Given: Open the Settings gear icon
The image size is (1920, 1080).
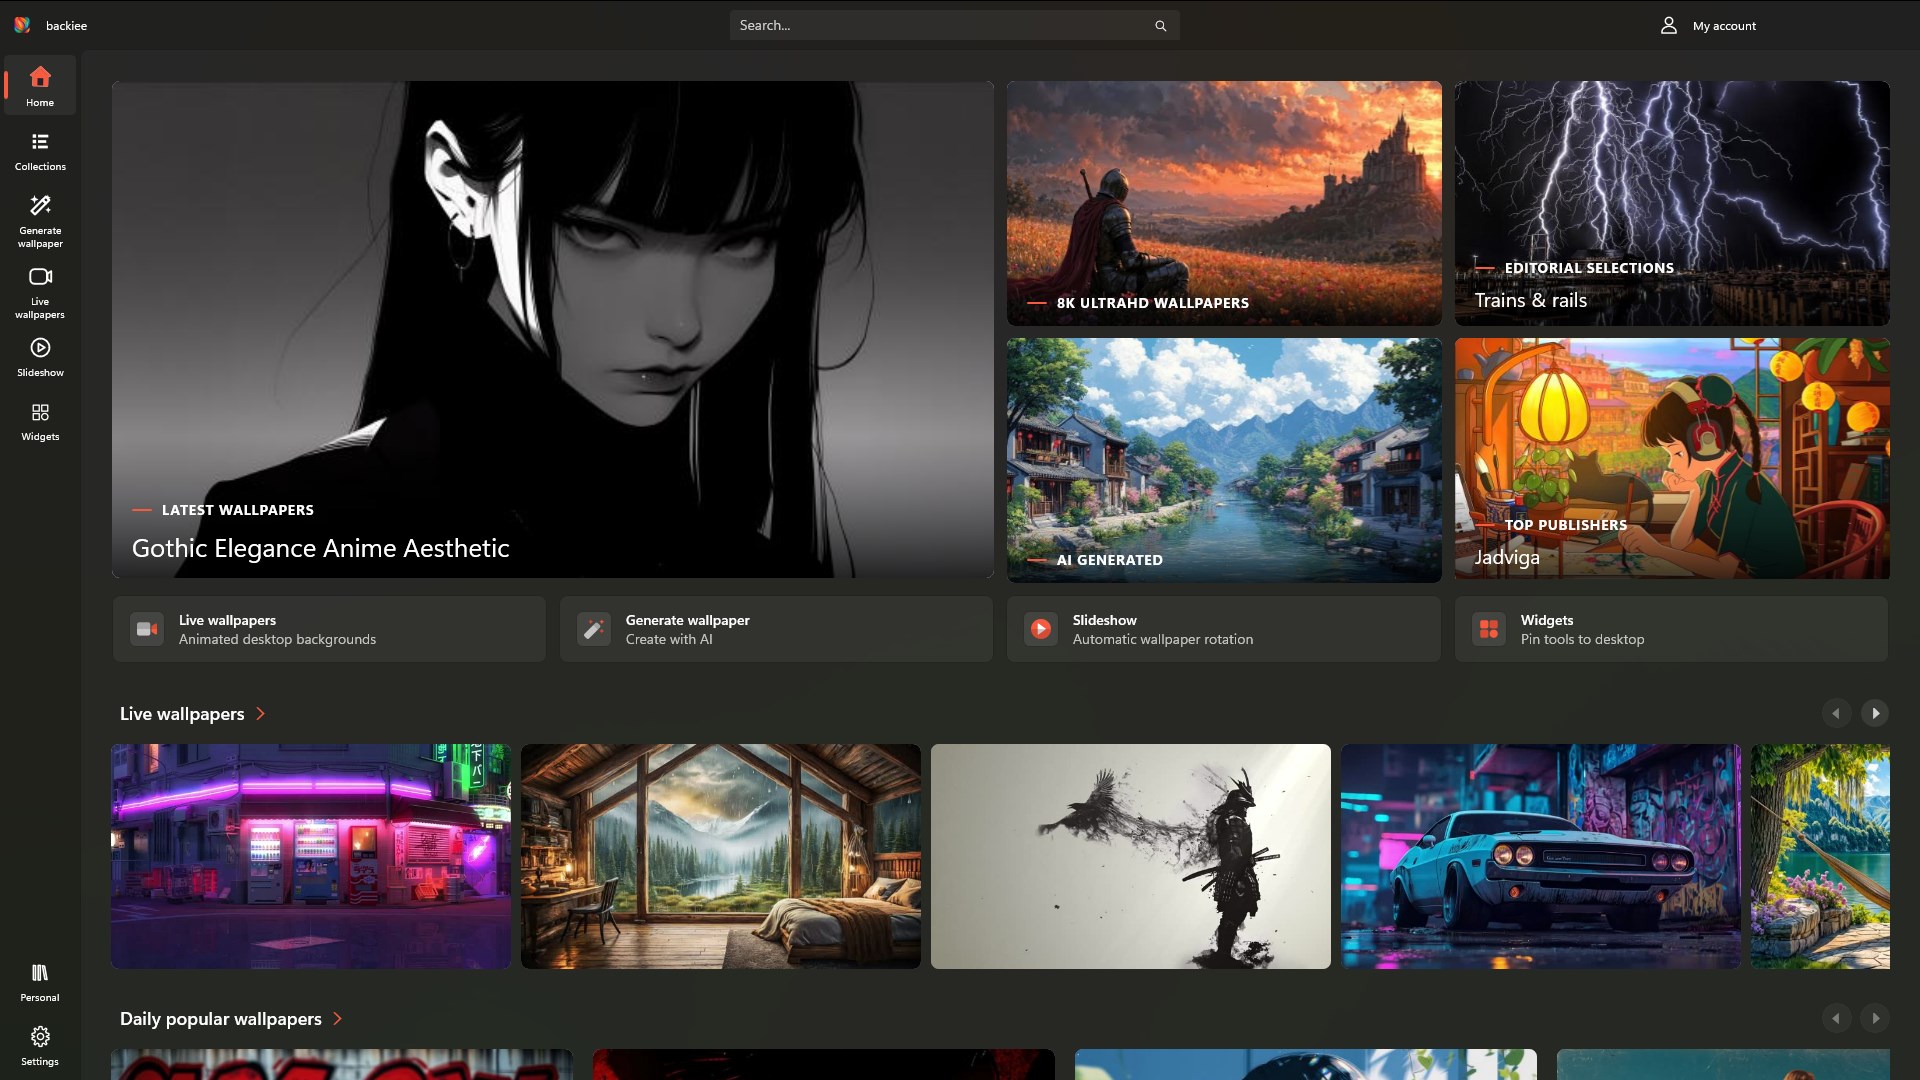Looking at the screenshot, I should pyautogui.click(x=40, y=1037).
